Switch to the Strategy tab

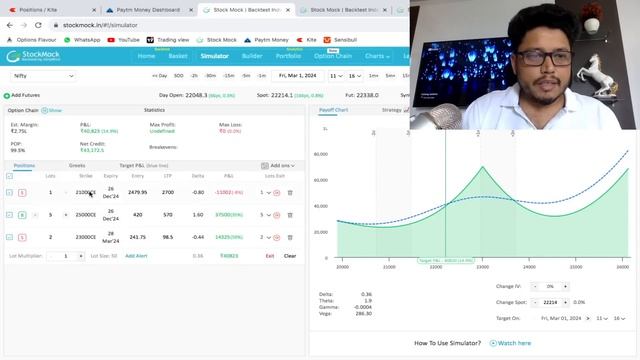tap(395, 110)
